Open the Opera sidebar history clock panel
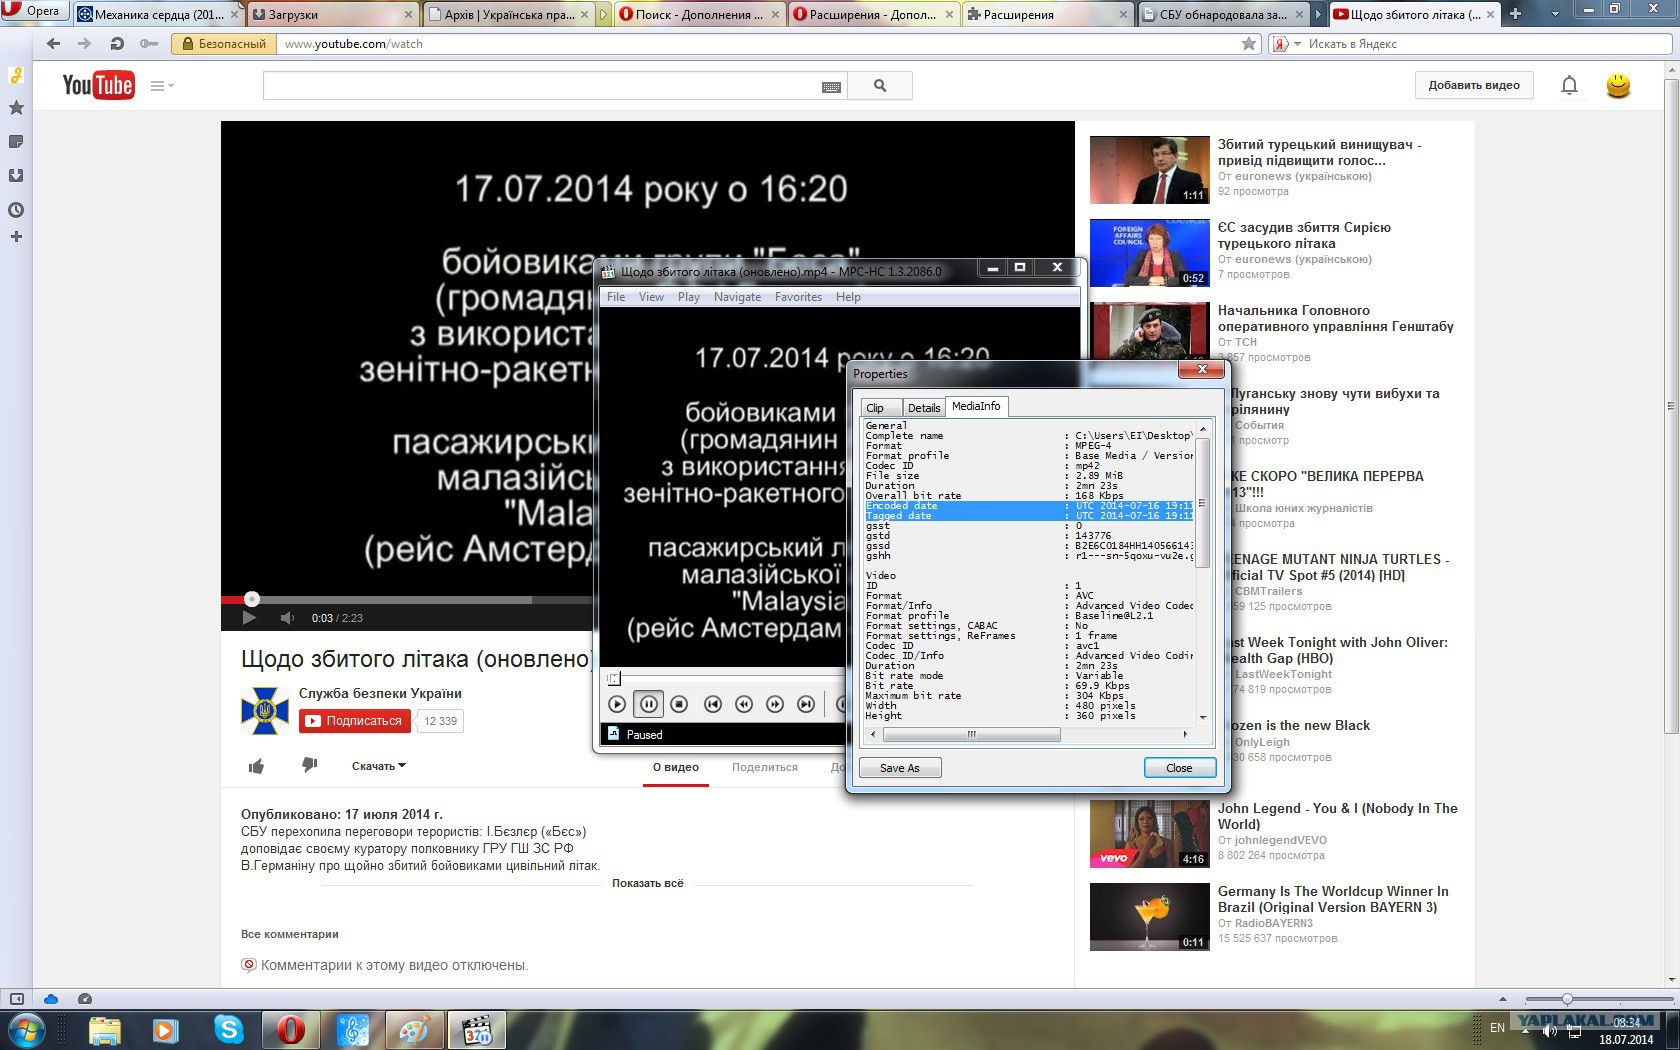 coord(16,210)
